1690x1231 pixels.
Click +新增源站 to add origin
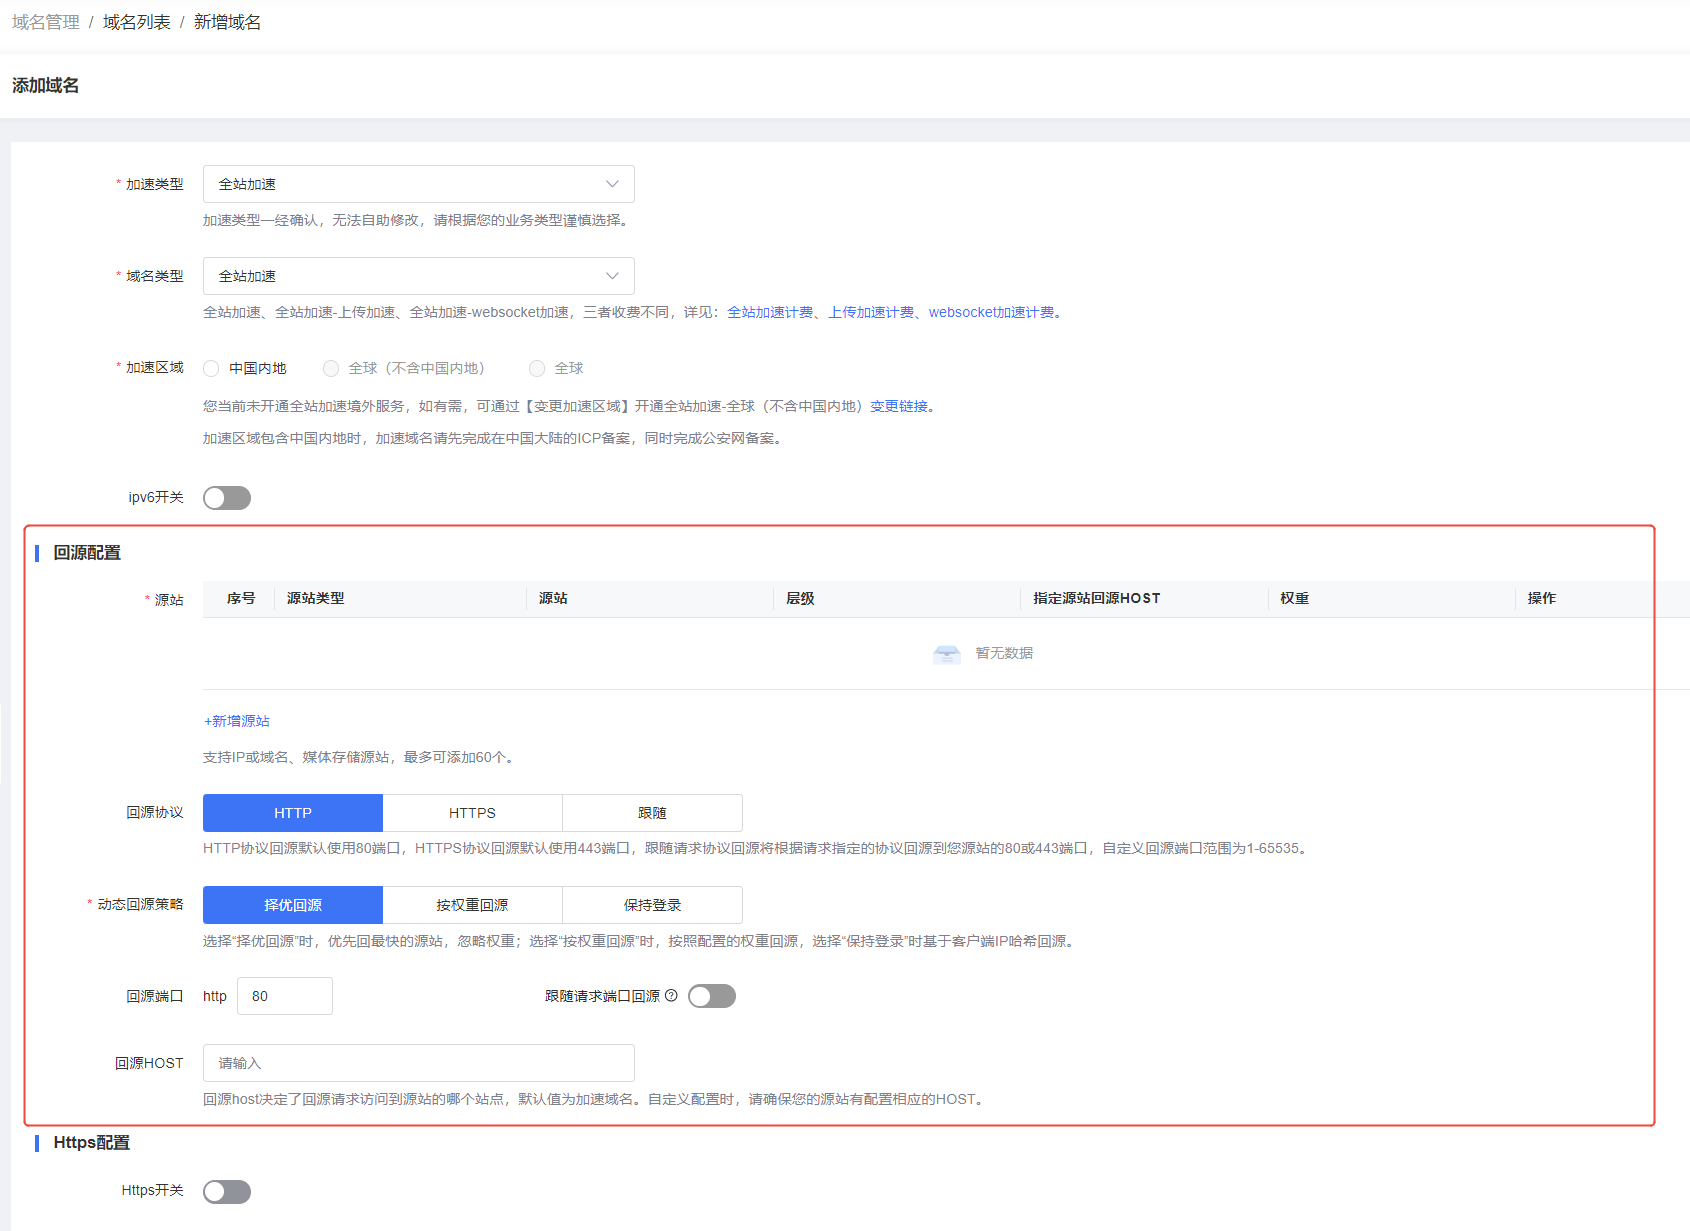tap(237, 721)
